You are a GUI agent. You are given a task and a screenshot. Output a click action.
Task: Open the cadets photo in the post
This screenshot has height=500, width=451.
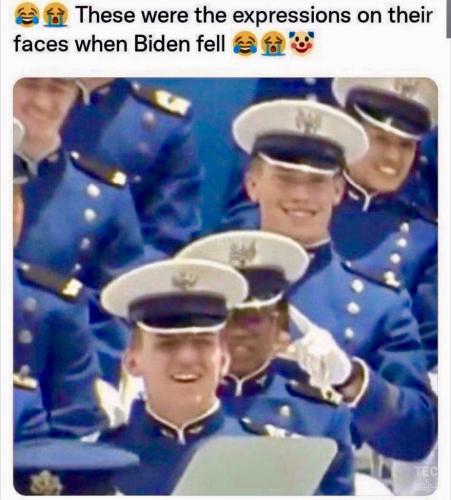(225, 286)
